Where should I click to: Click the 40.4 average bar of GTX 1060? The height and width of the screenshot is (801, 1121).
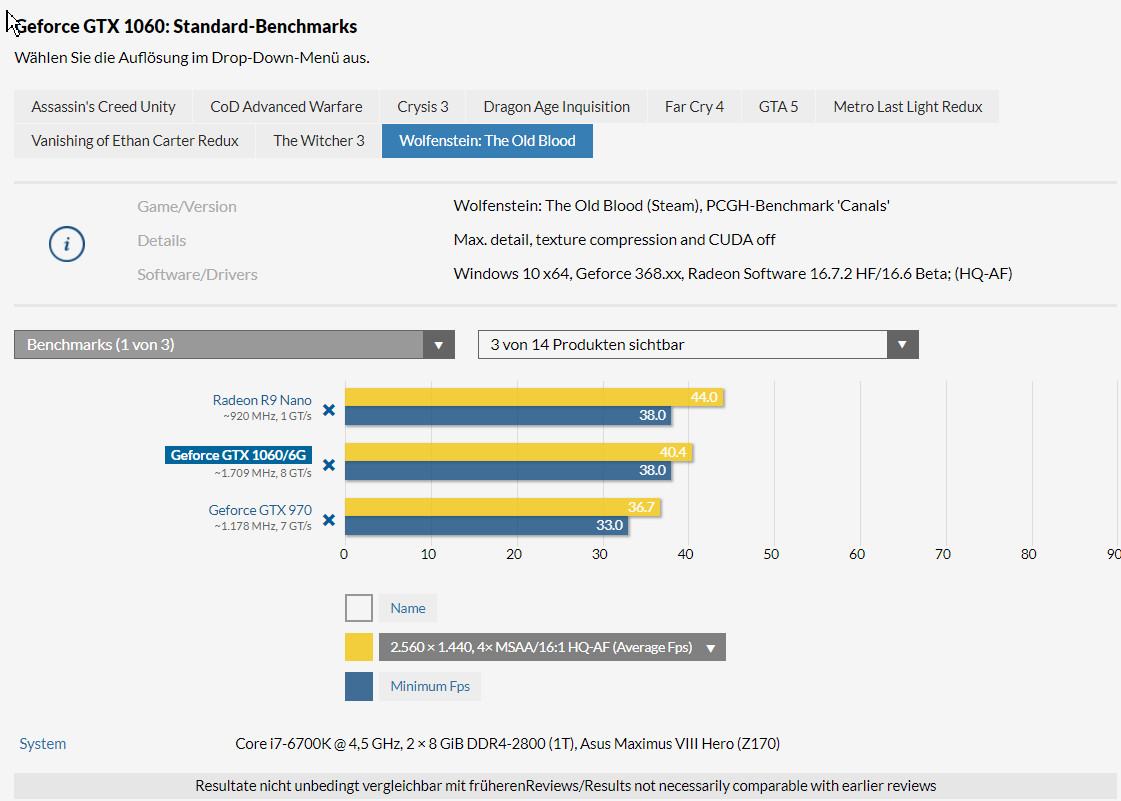click(519, 452)
